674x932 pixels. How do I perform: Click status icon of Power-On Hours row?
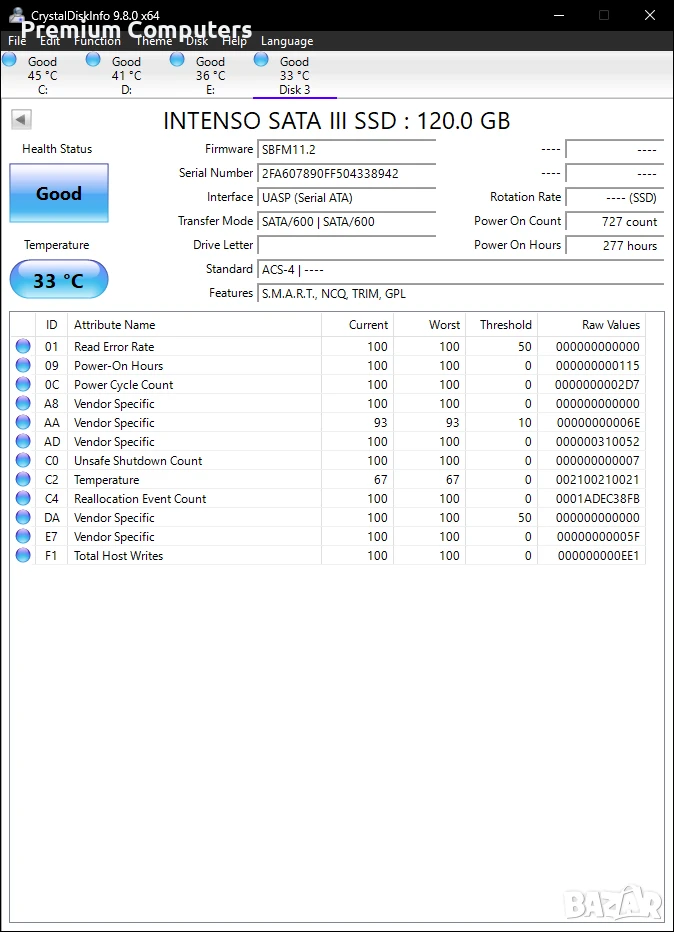tap(23, 365)
